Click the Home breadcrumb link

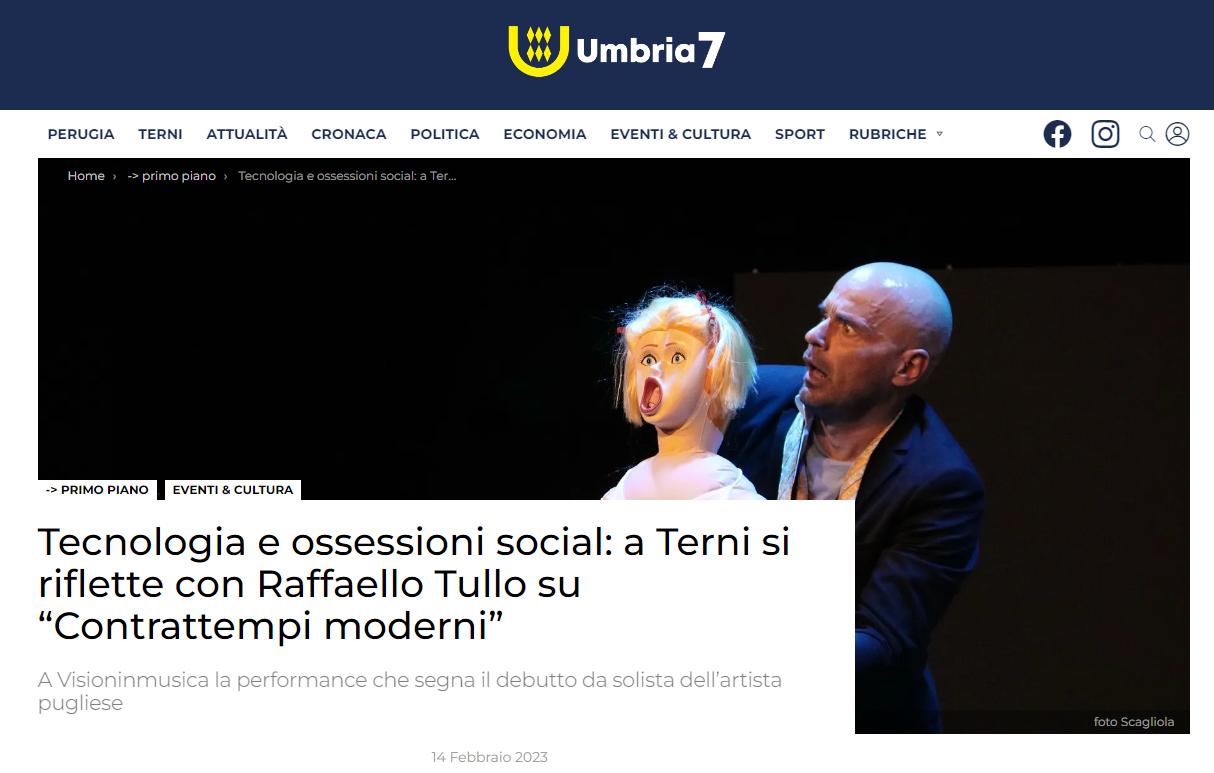(x=86, y=176)
